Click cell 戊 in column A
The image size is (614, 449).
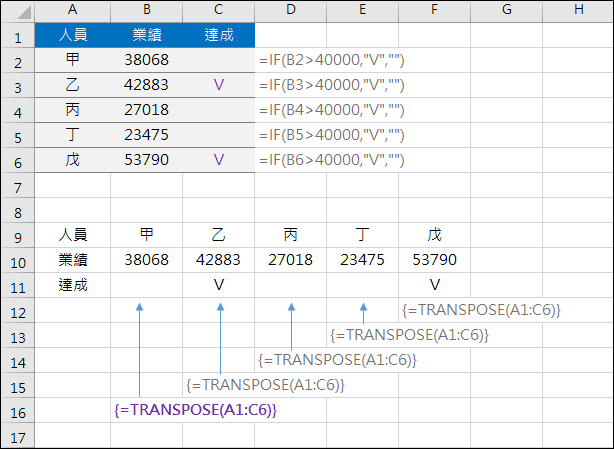pos(73,160)
